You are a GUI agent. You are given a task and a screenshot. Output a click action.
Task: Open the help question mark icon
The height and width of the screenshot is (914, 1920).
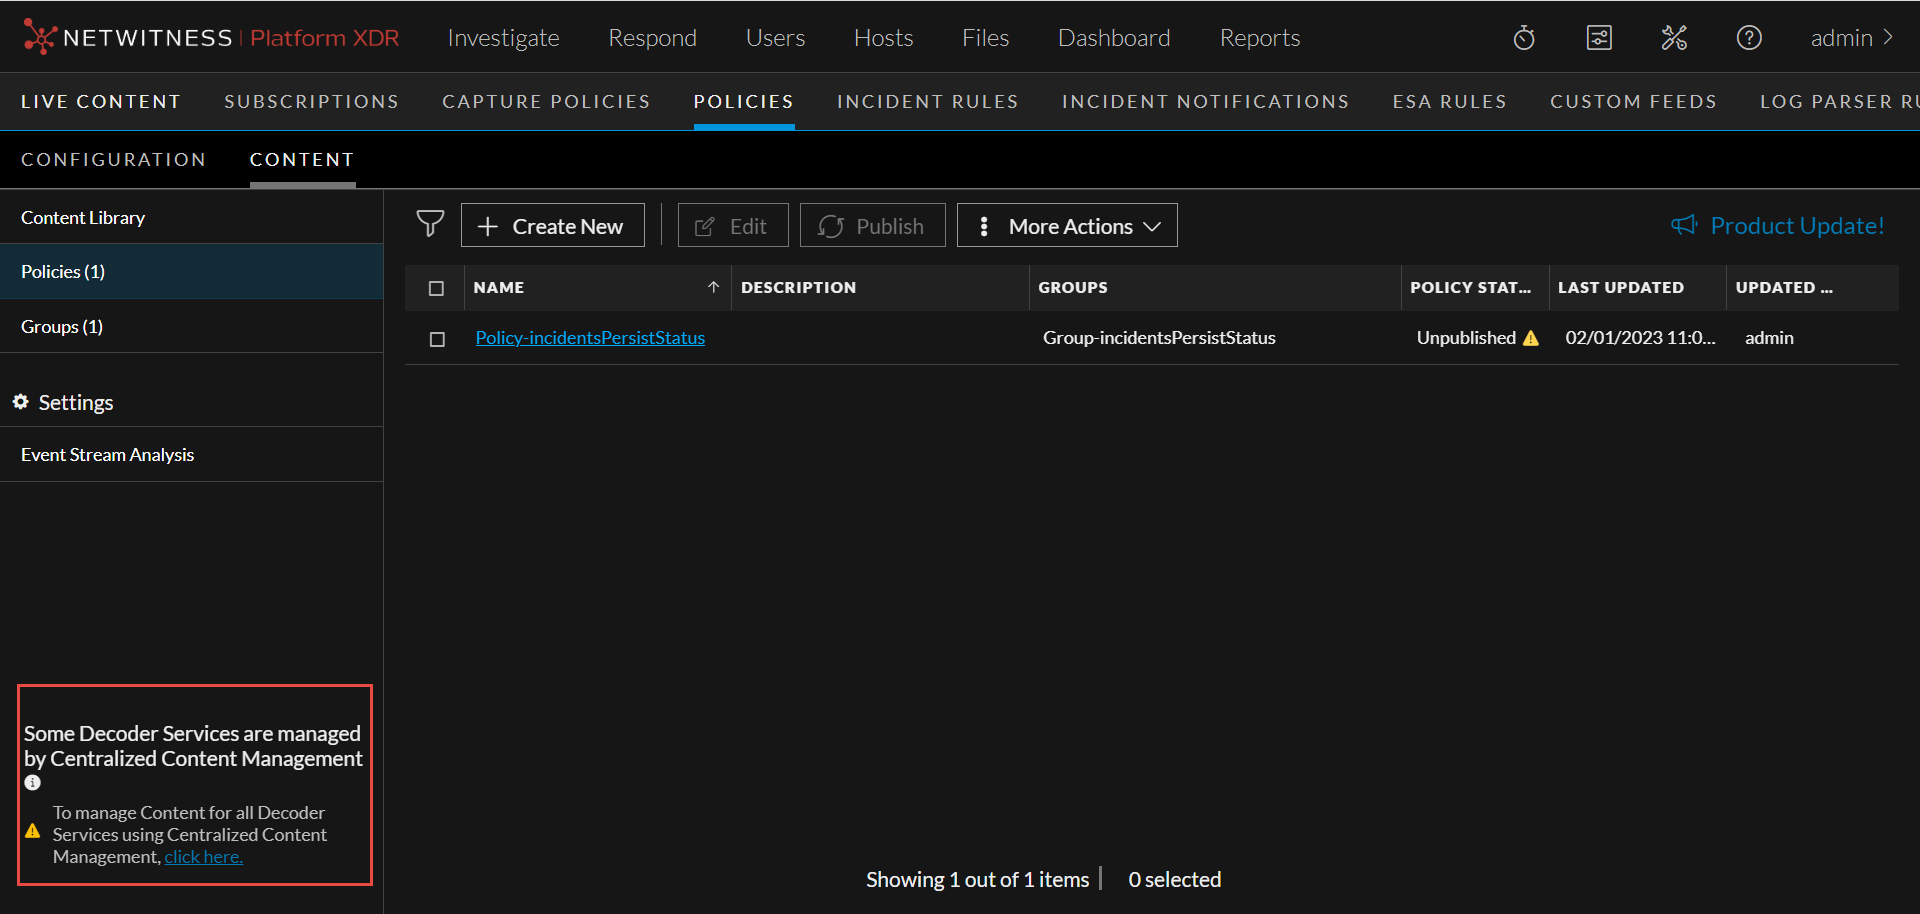click(1748, 37)
